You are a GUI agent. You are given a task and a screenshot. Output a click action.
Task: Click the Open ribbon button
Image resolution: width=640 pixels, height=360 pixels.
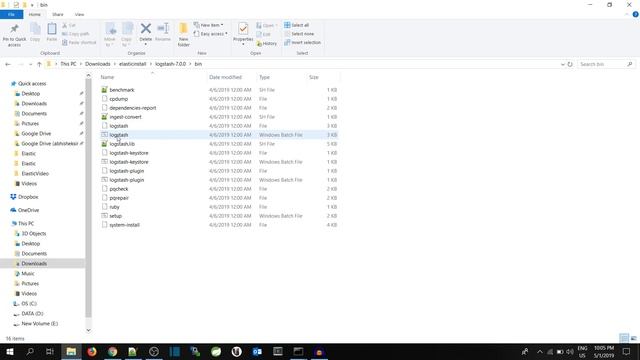[267, 25]
